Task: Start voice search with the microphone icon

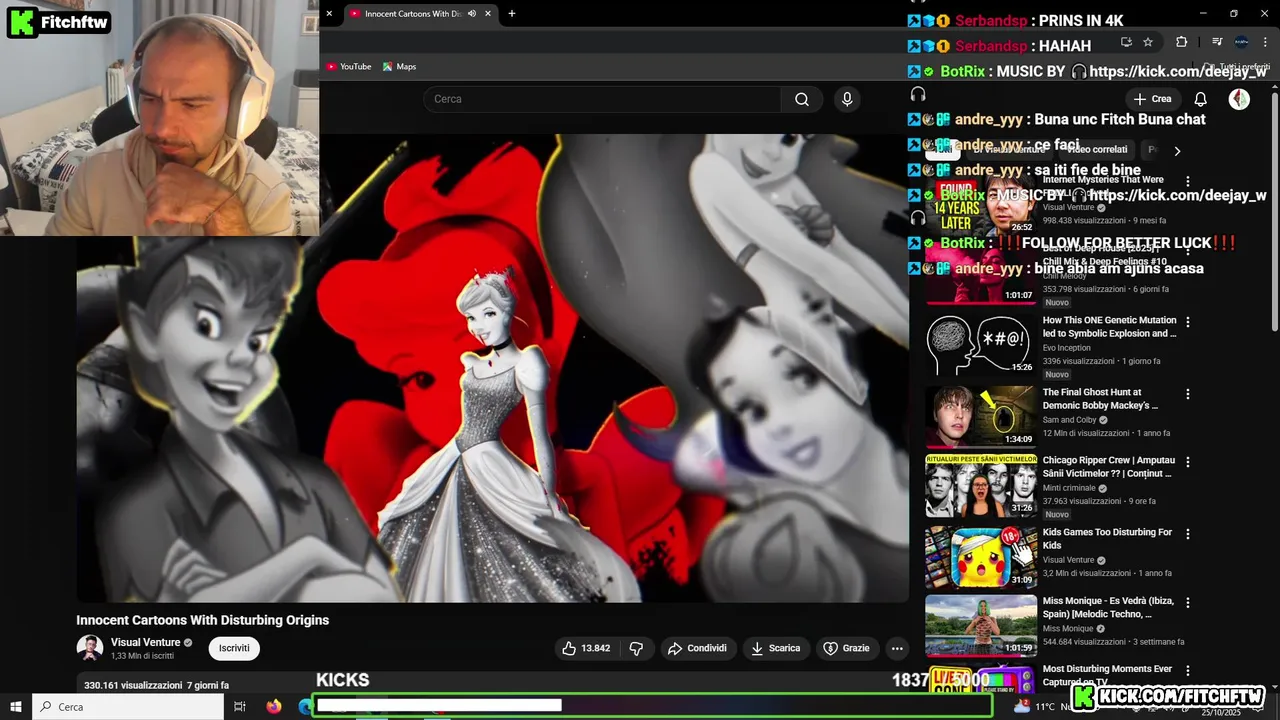Action: pyautogui.click(x=847, y=99)
